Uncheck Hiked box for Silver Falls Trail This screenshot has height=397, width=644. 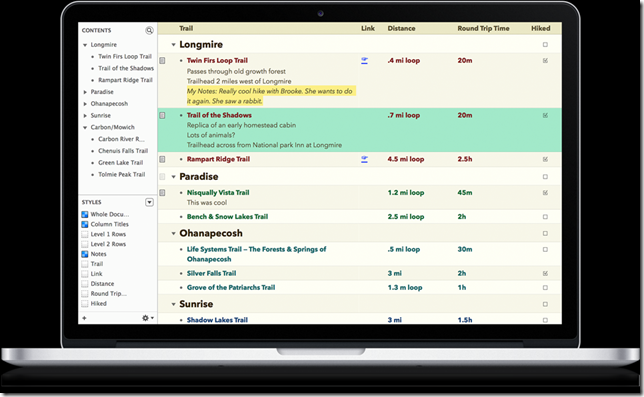545,273
